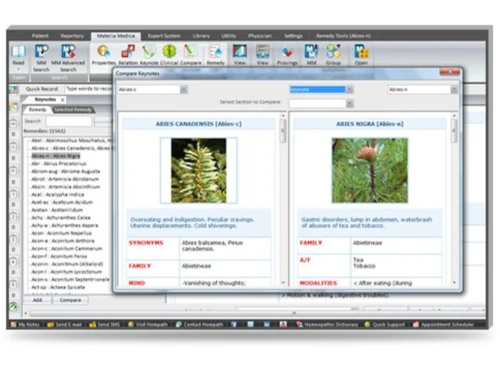Open Quick Support in the bottom bar
This screenshot has height=375, width=500.
[385, 324]
